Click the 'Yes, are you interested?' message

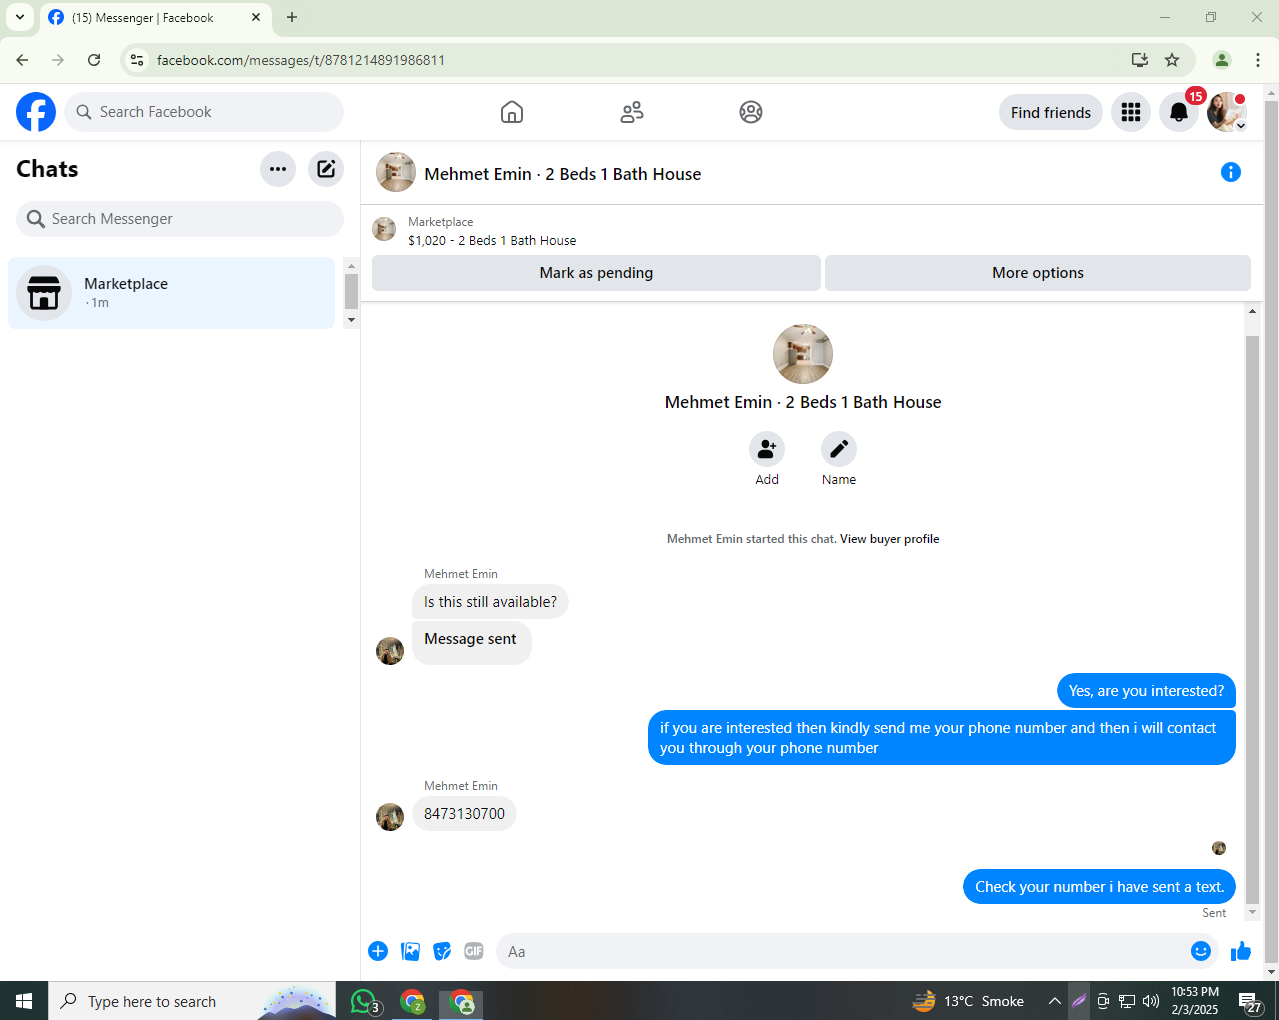pos(1146,691)
